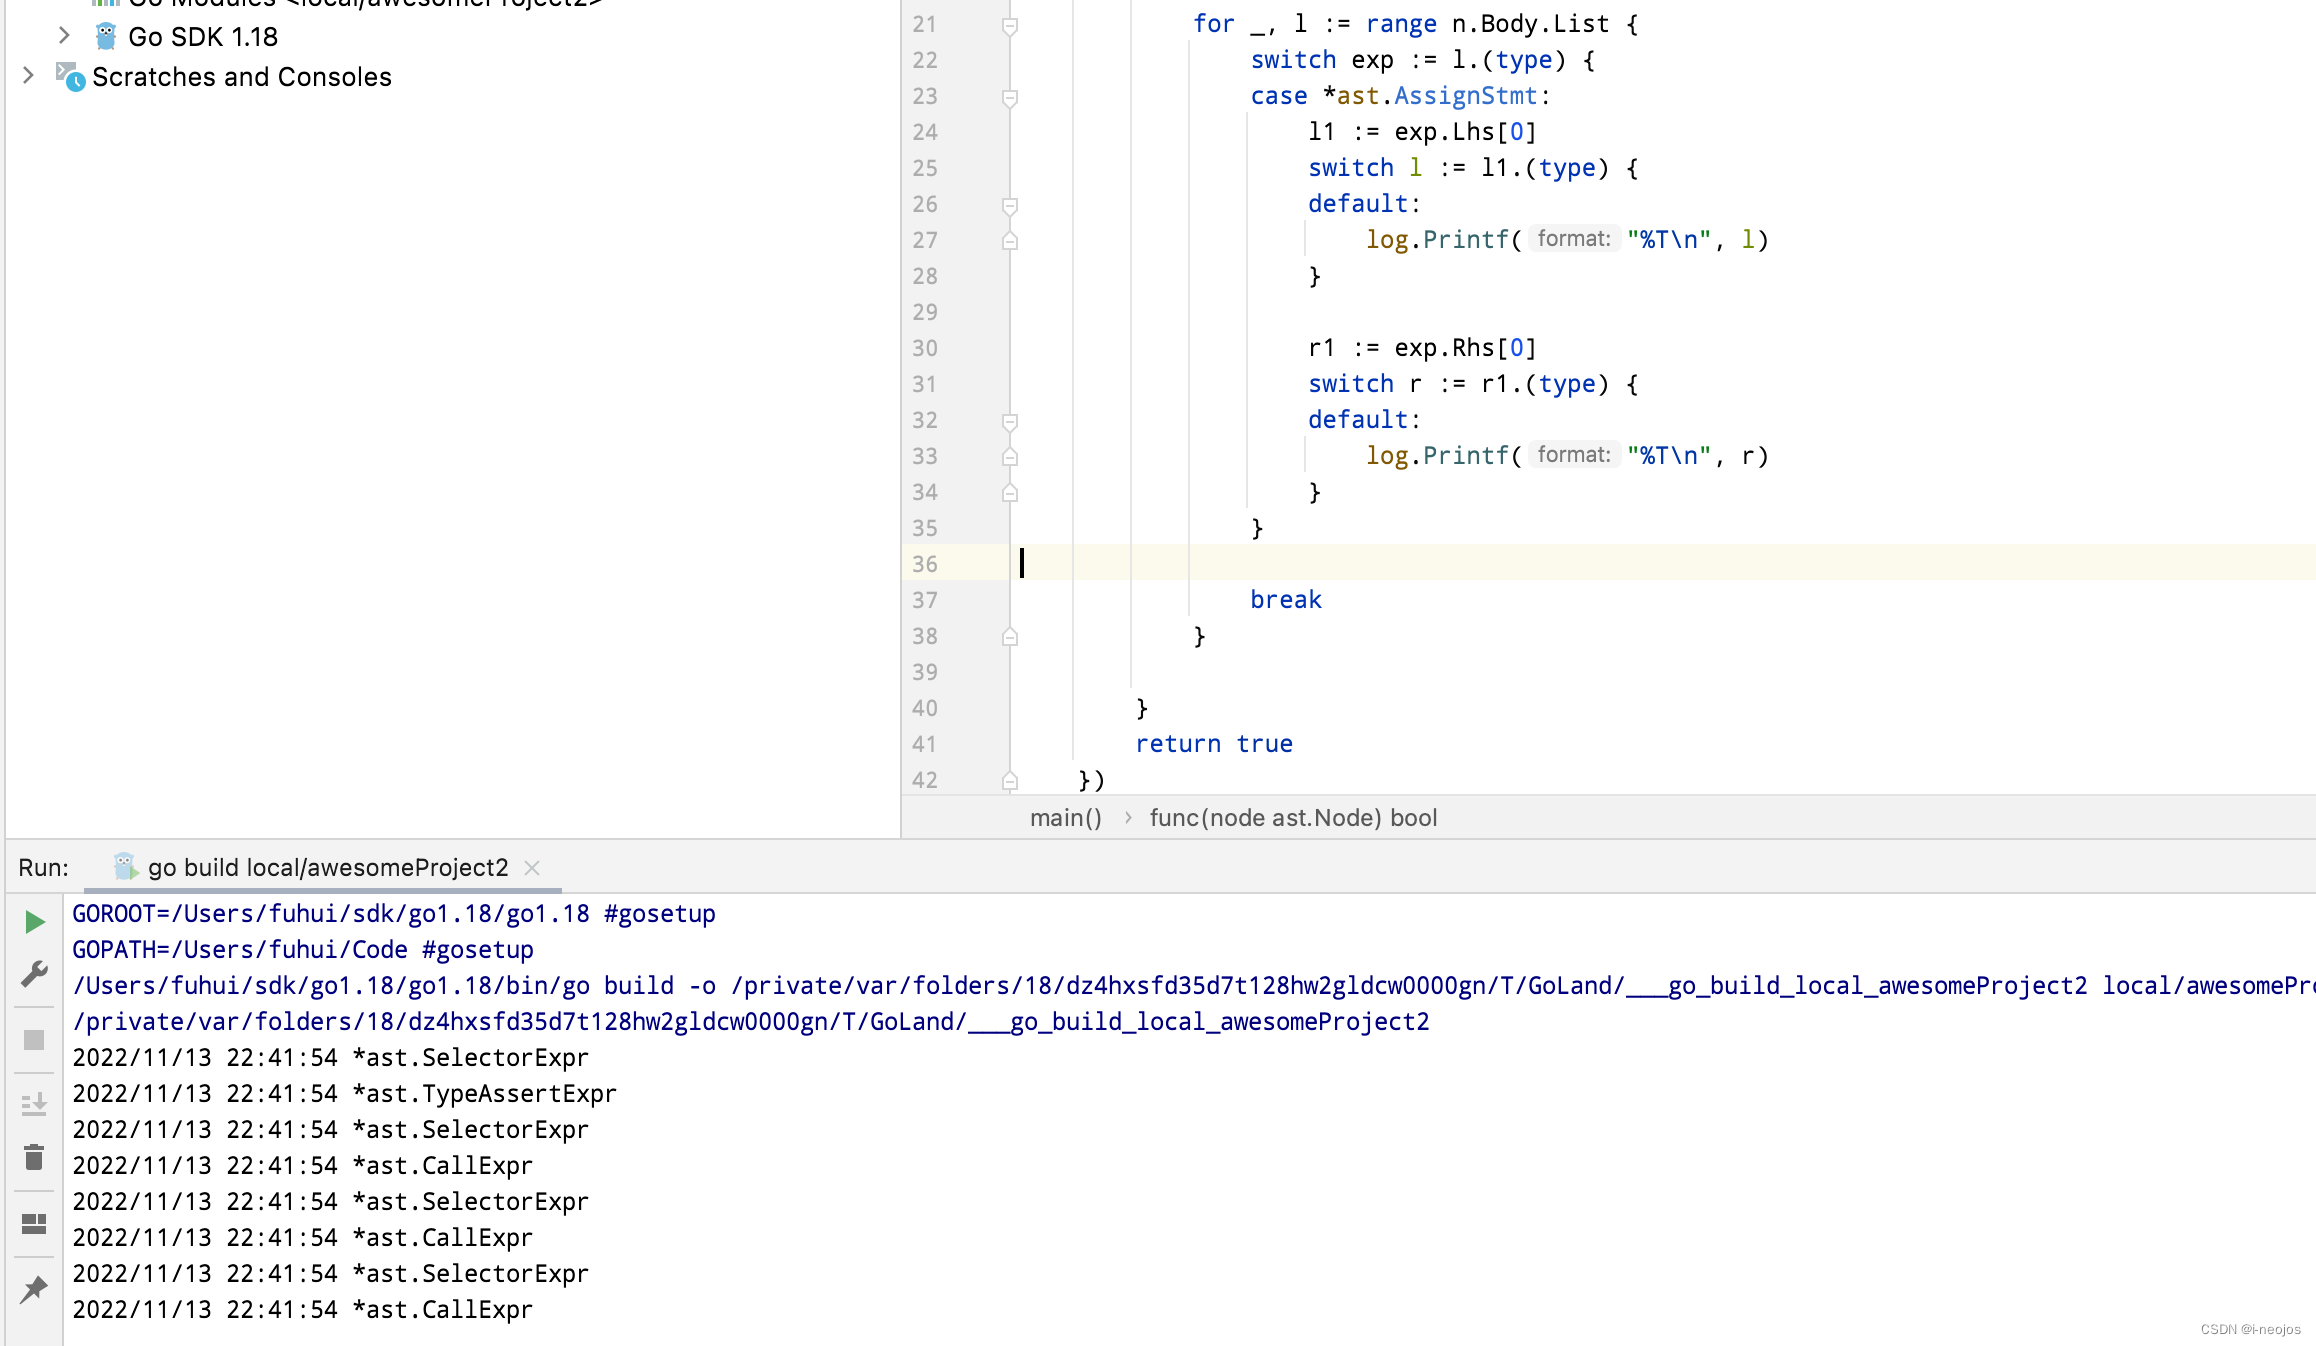Screen dimensions: 2316x1346
Task: Click the Scratches and Consoles icon
Action: pyautogui.click(x=70, y=77)
